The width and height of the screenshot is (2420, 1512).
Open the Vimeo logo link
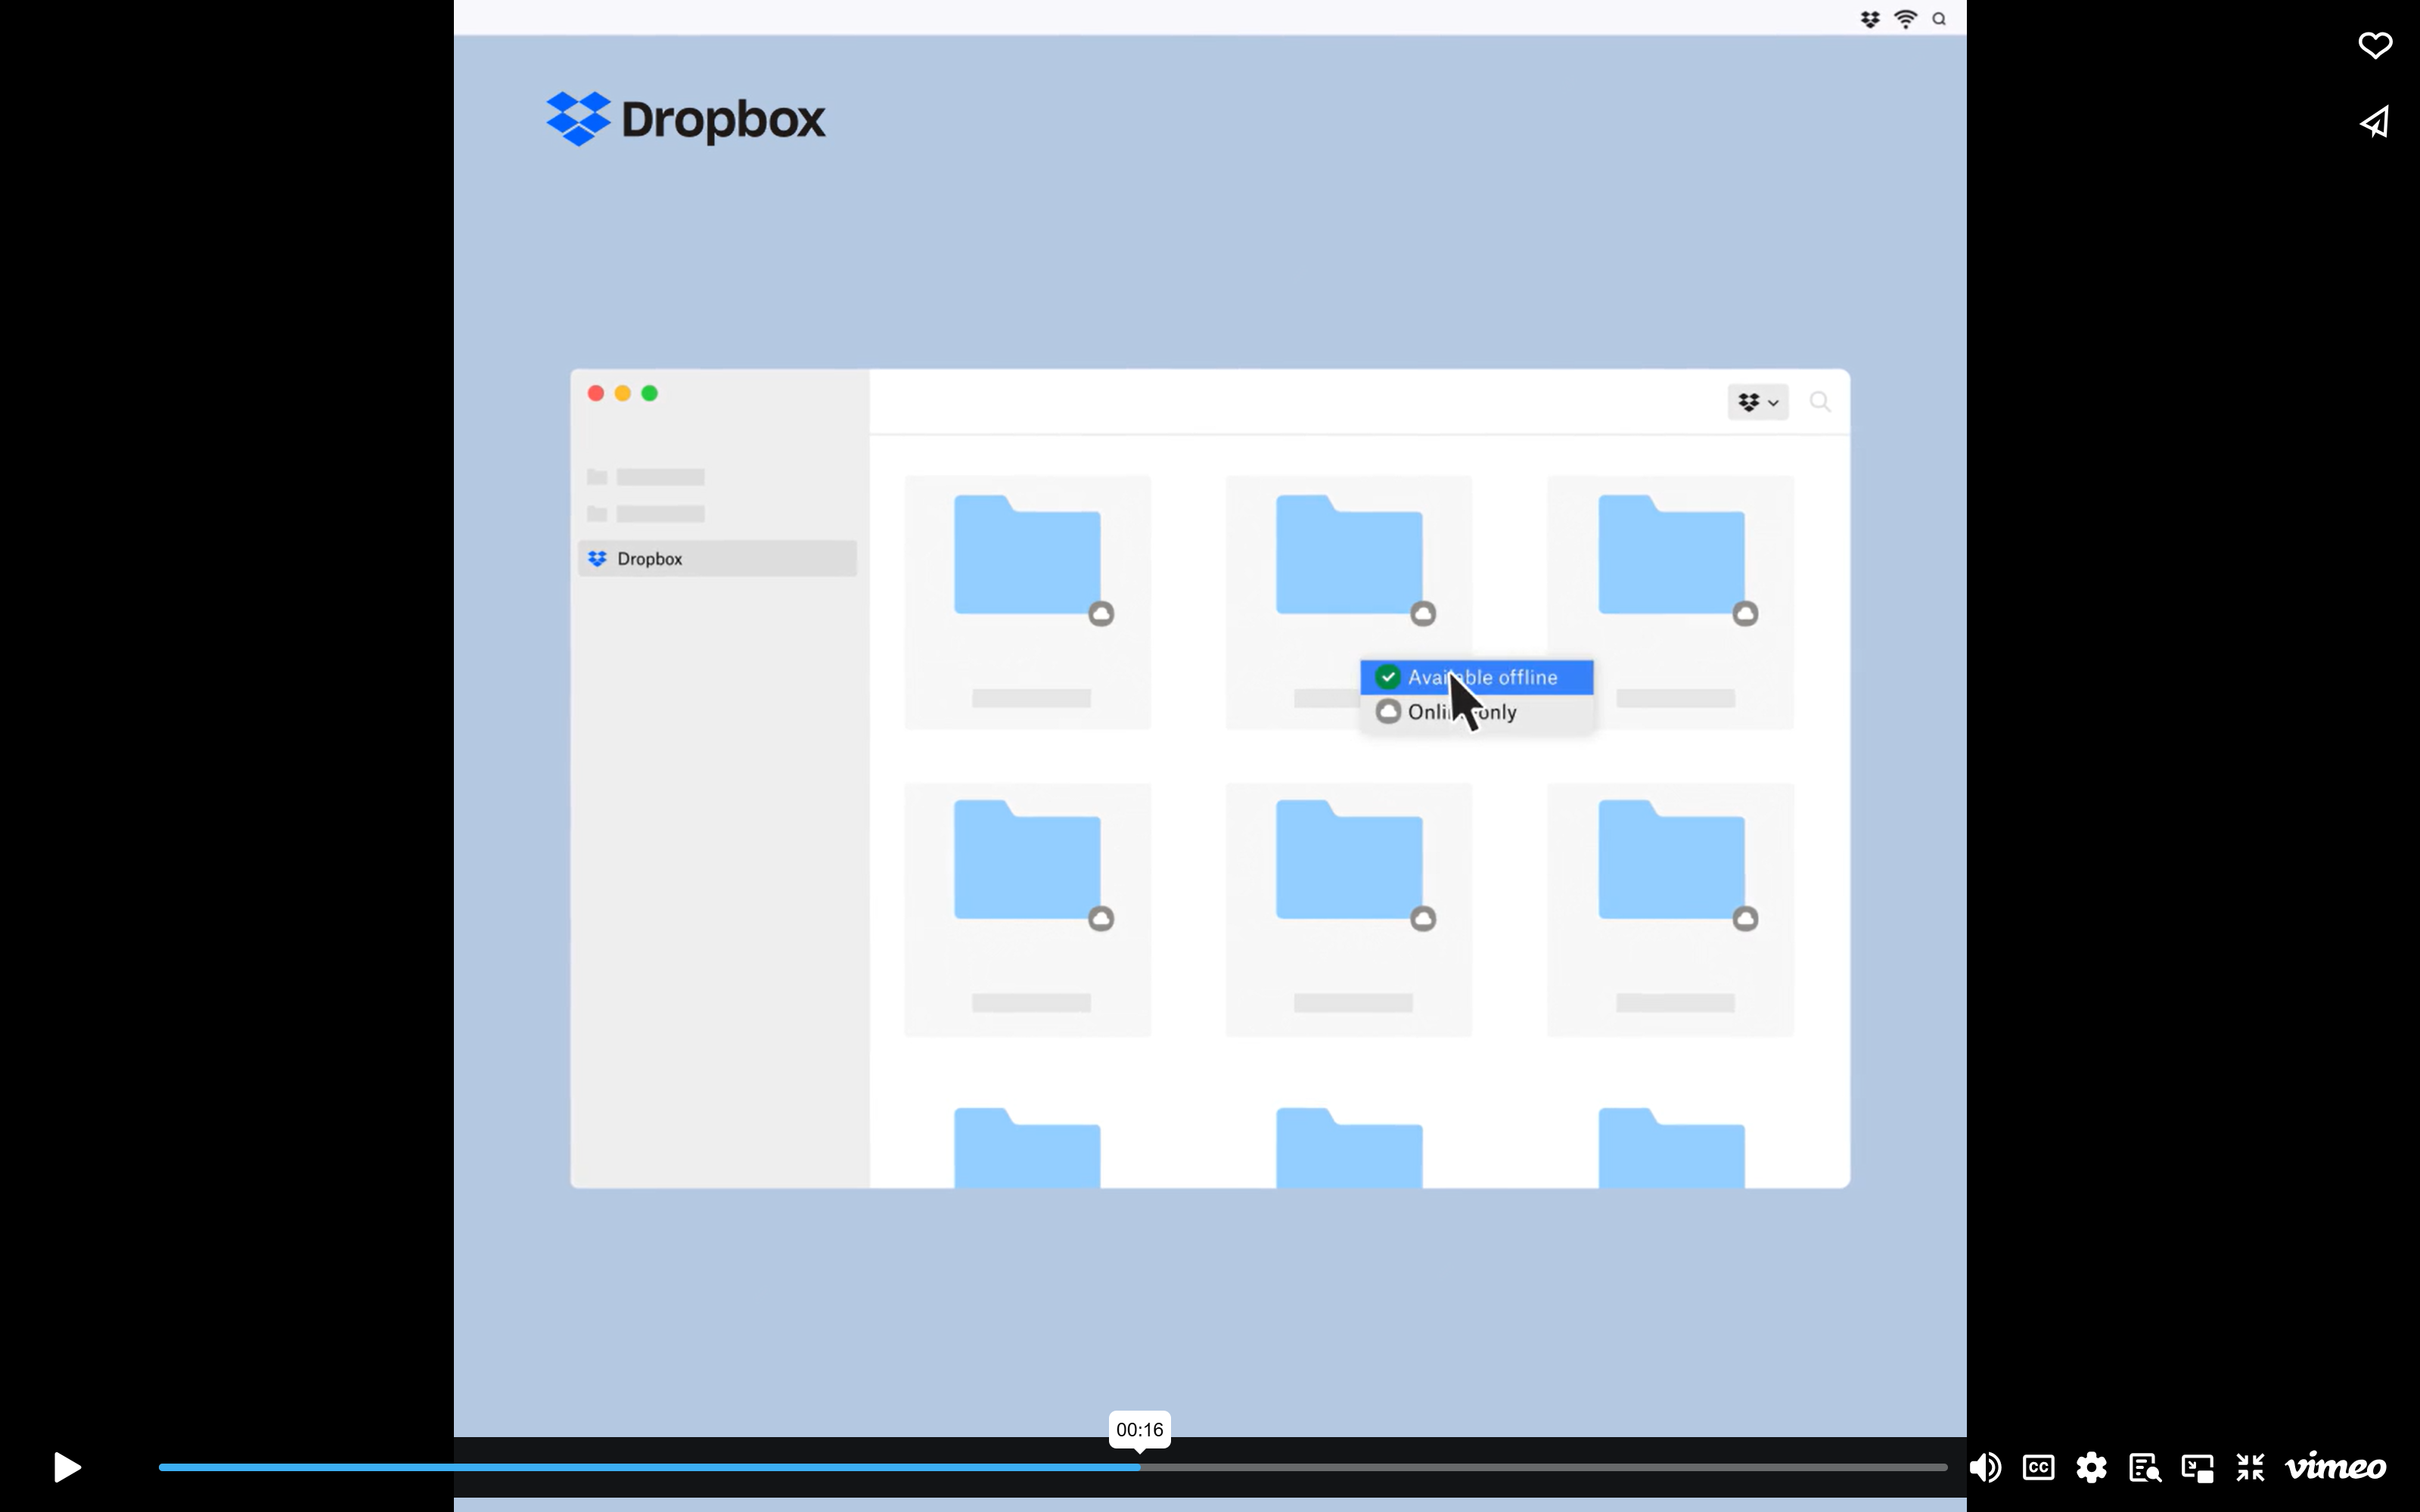[2336, 1467]
